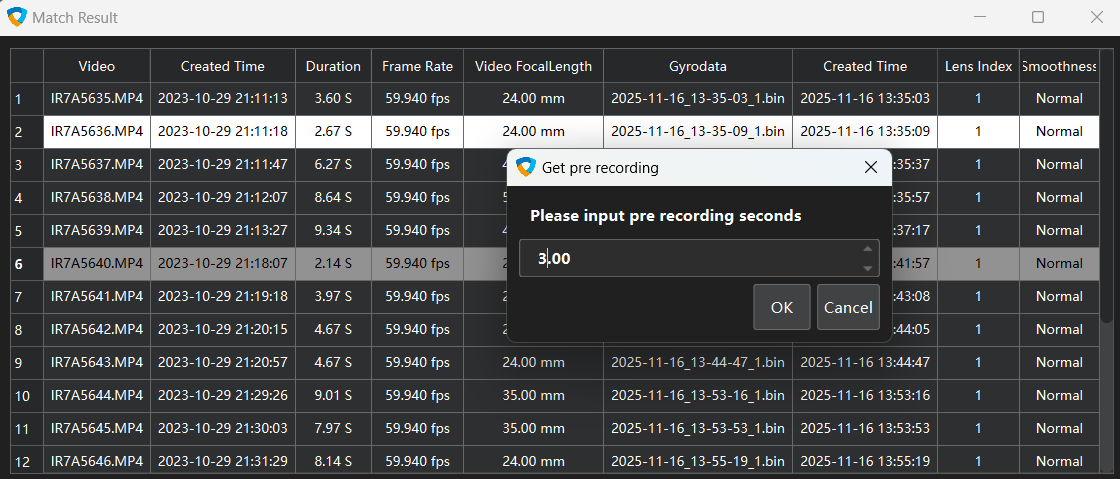1120x479 pixels.
Task: Click OK in pre recording dialog
Action: pos(781,307)
